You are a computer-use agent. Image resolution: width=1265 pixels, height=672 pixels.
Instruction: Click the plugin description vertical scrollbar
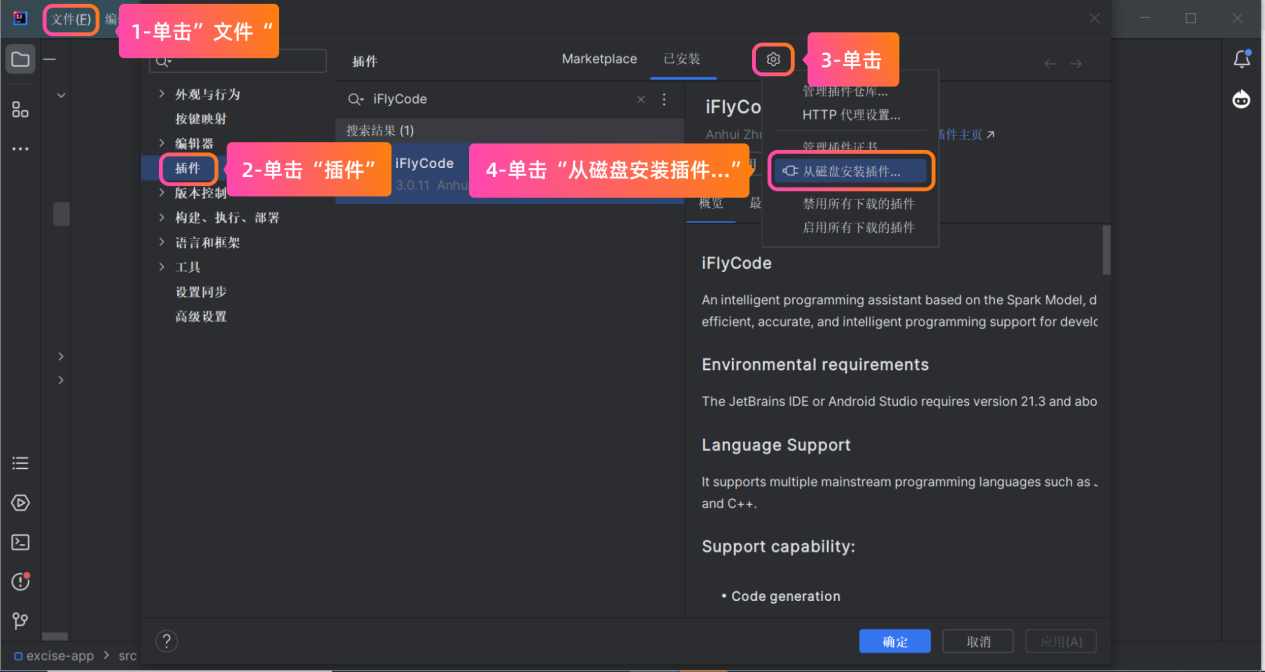click(1106, 249)
